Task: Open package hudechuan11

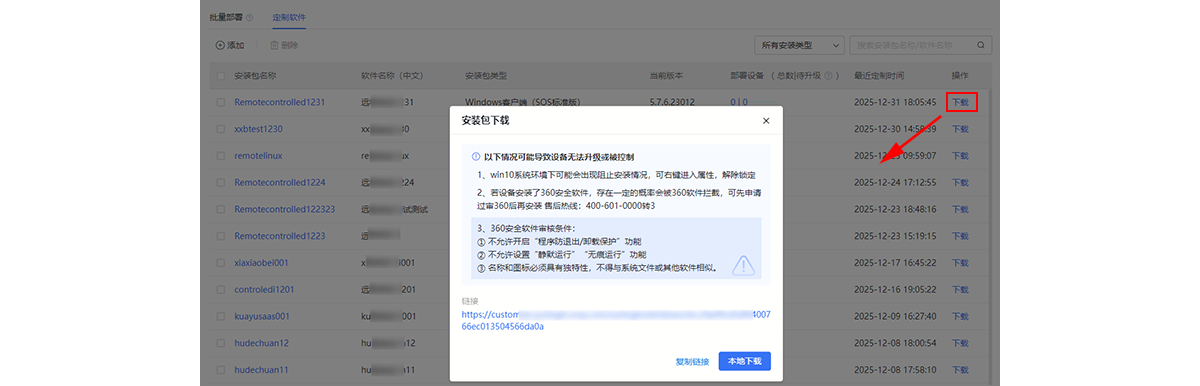Action: 261,369
